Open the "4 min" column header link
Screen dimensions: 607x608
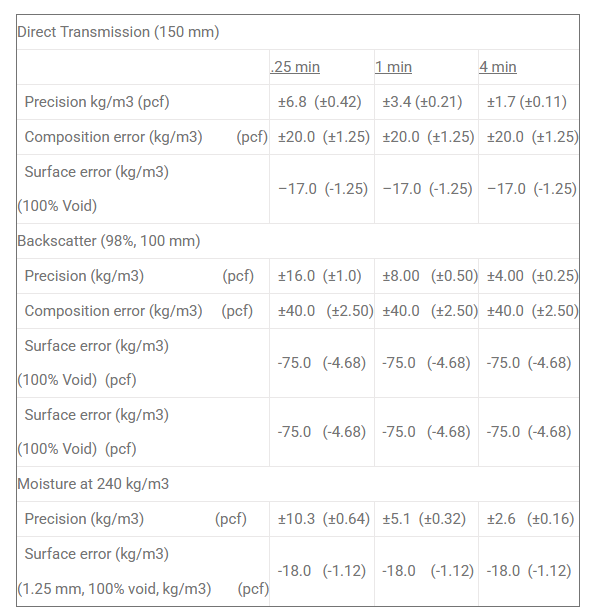497,67
